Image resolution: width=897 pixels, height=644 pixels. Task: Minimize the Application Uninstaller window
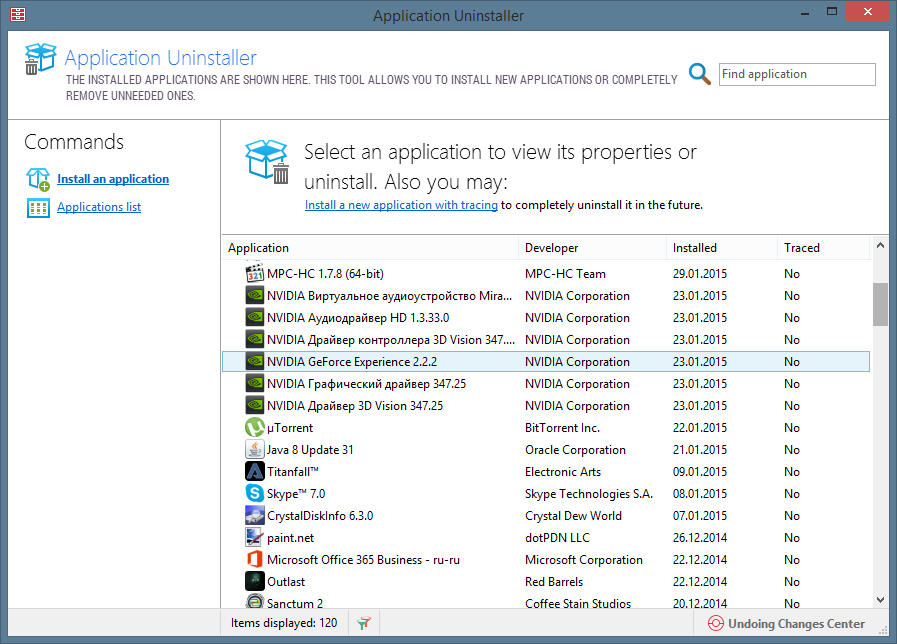click(805, 13)
